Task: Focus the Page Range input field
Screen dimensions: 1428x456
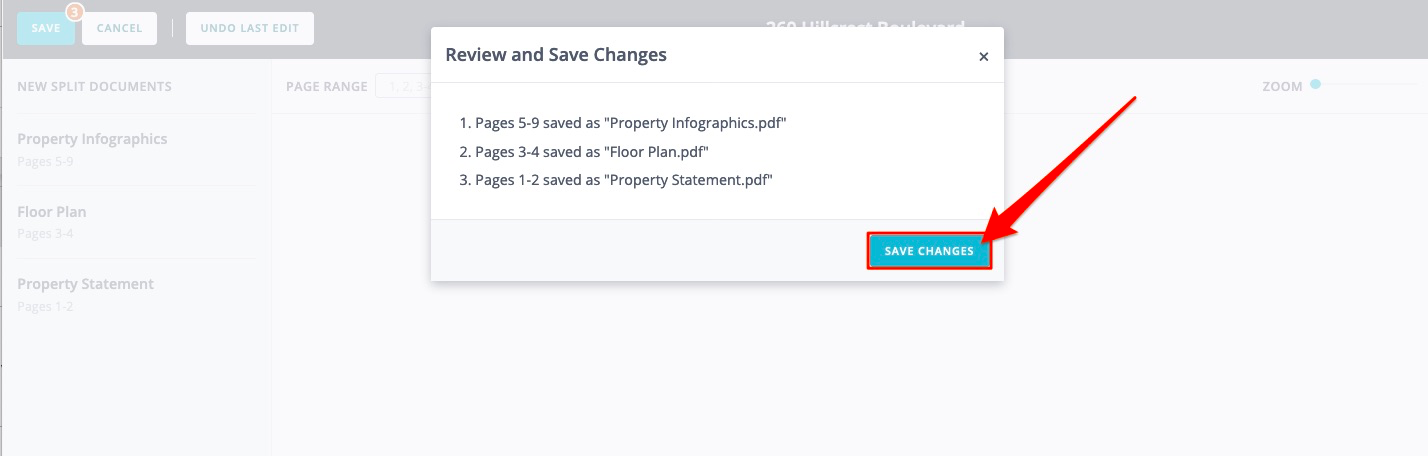Action: pos(402,87)
